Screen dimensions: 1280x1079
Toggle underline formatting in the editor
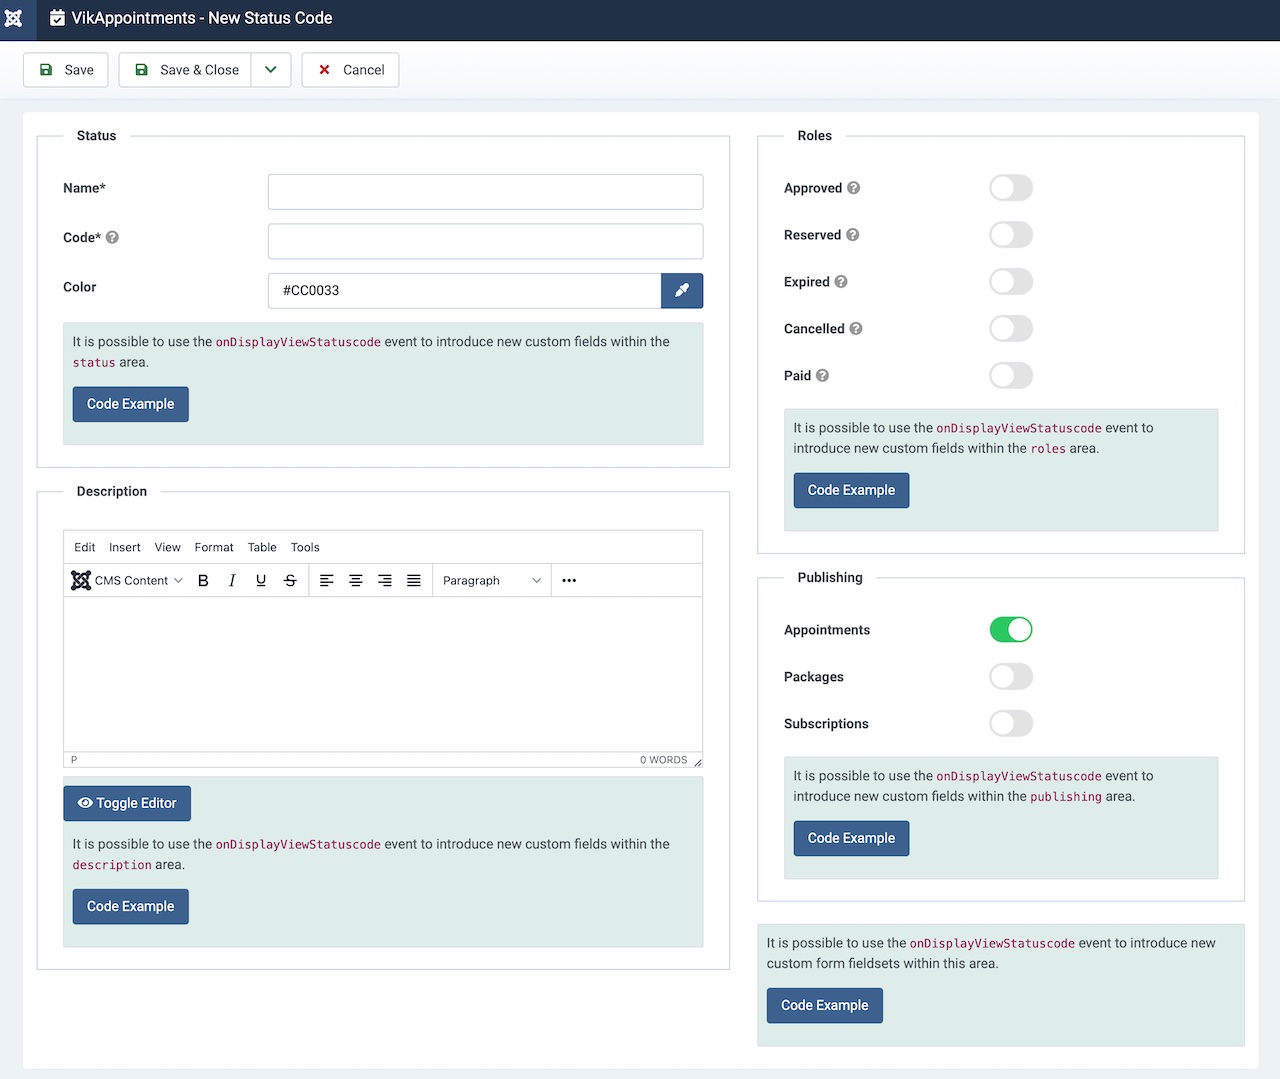tap(261, 580)
